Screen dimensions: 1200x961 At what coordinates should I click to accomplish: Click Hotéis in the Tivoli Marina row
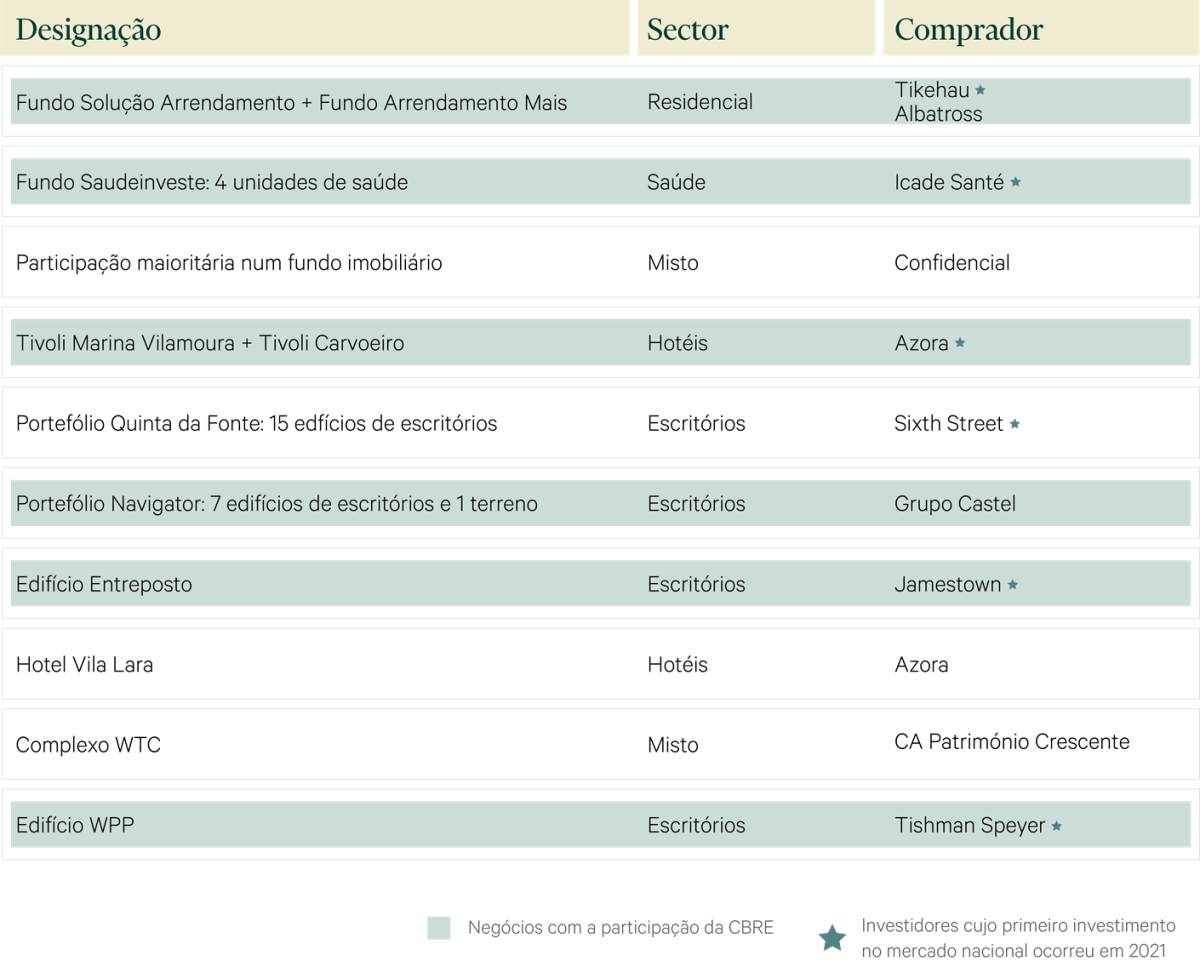[x=677, y=343]
